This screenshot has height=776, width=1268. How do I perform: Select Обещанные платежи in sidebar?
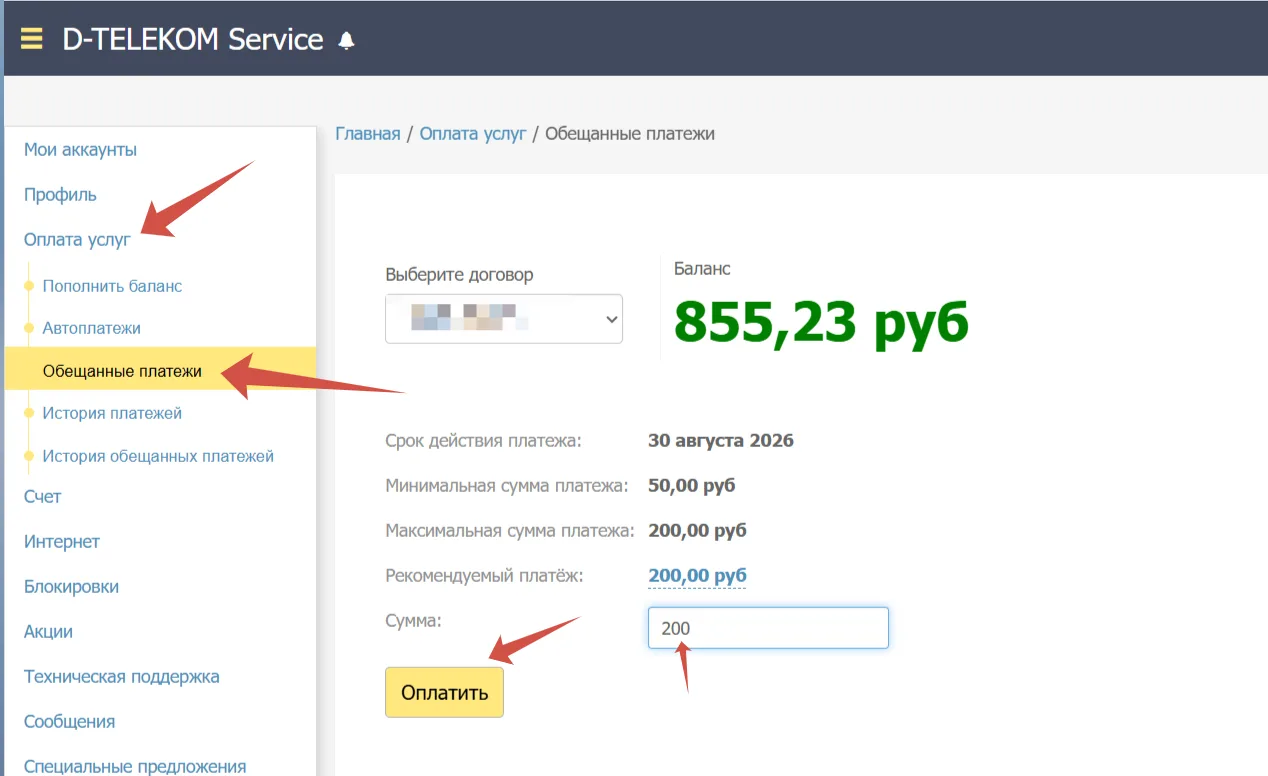pyautogui.click(x=160, y=371)
